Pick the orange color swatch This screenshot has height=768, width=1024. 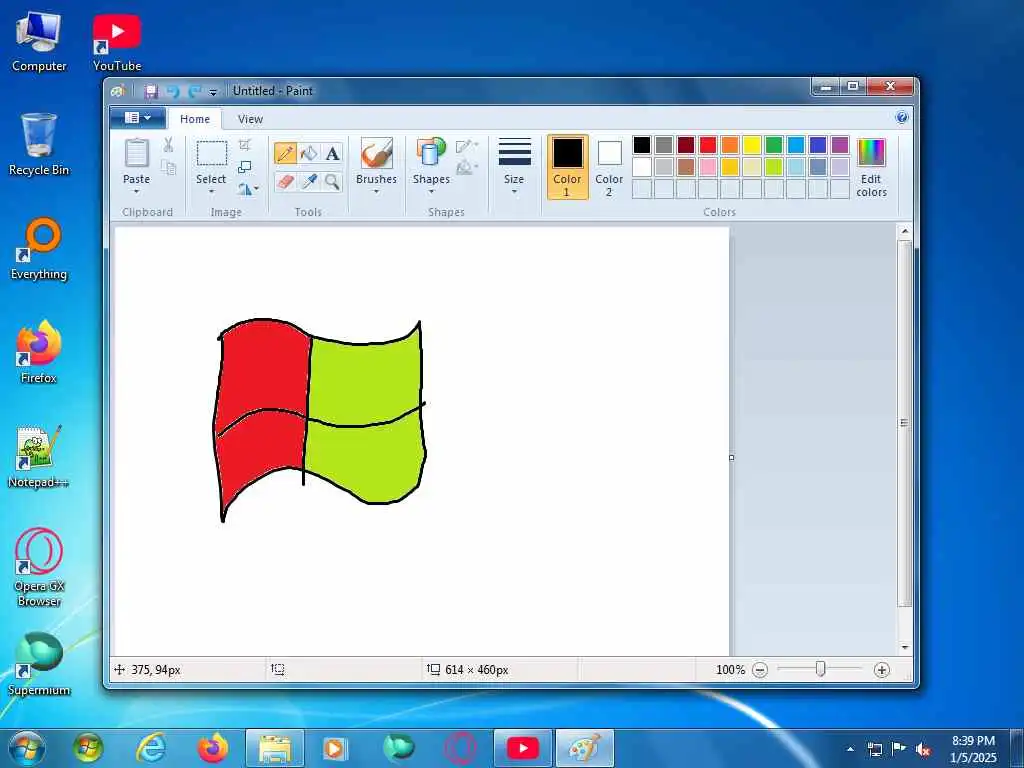[730, 145]
